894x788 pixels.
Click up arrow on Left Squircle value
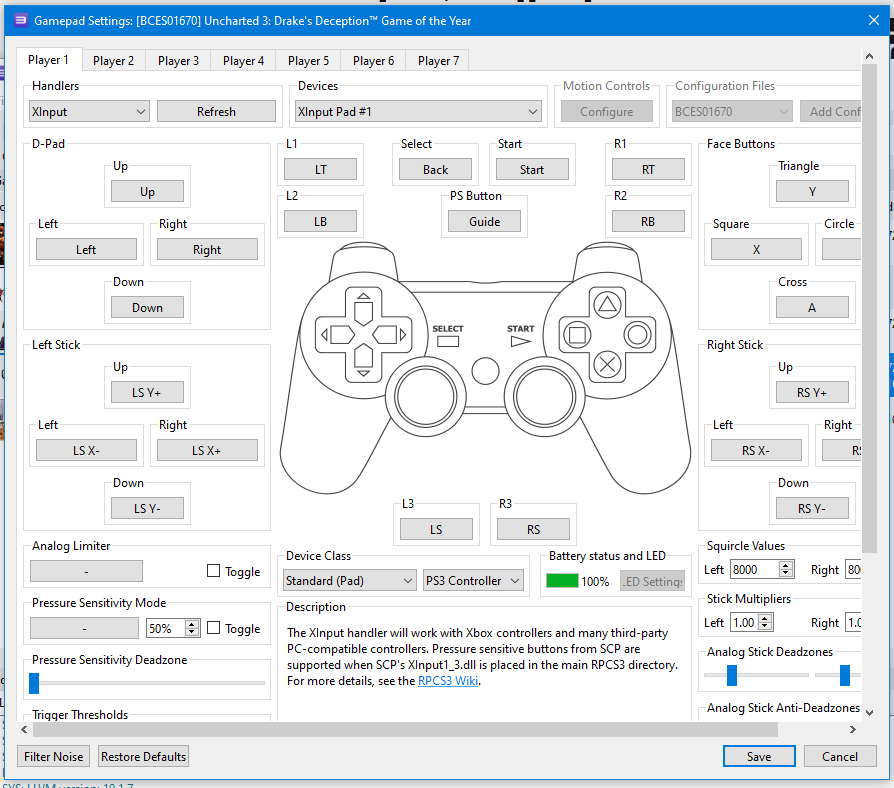click(x=786, y=565)
